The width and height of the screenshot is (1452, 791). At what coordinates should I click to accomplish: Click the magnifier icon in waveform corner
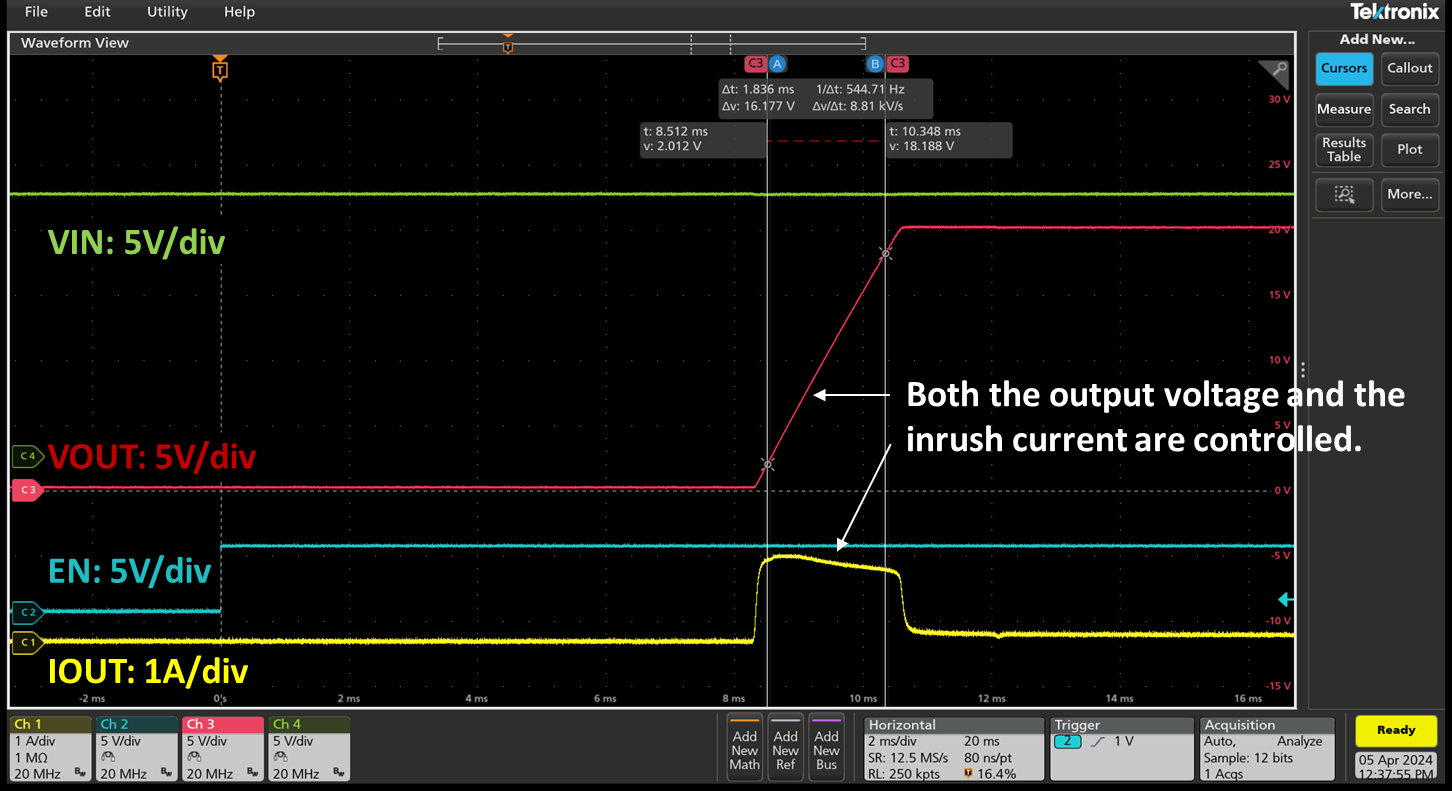[1273, 71]
